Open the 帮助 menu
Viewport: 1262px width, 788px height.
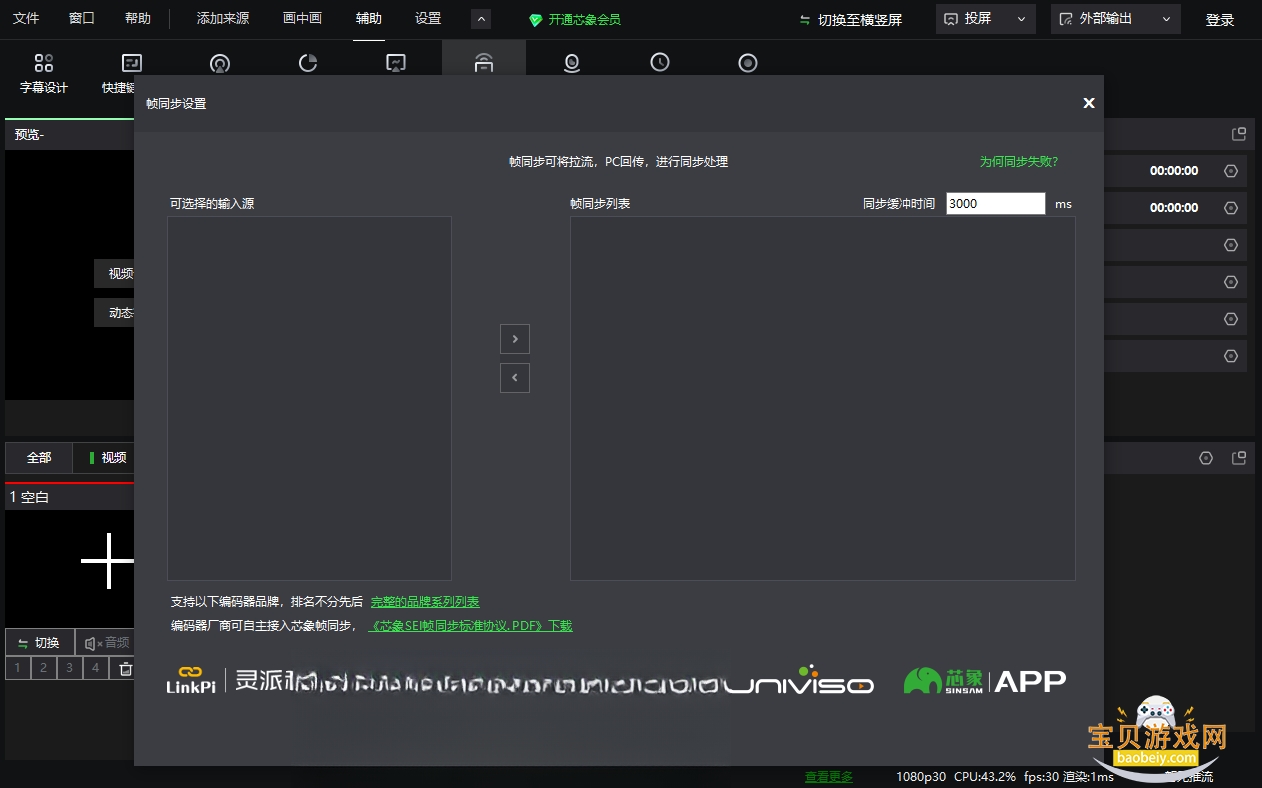138,18
